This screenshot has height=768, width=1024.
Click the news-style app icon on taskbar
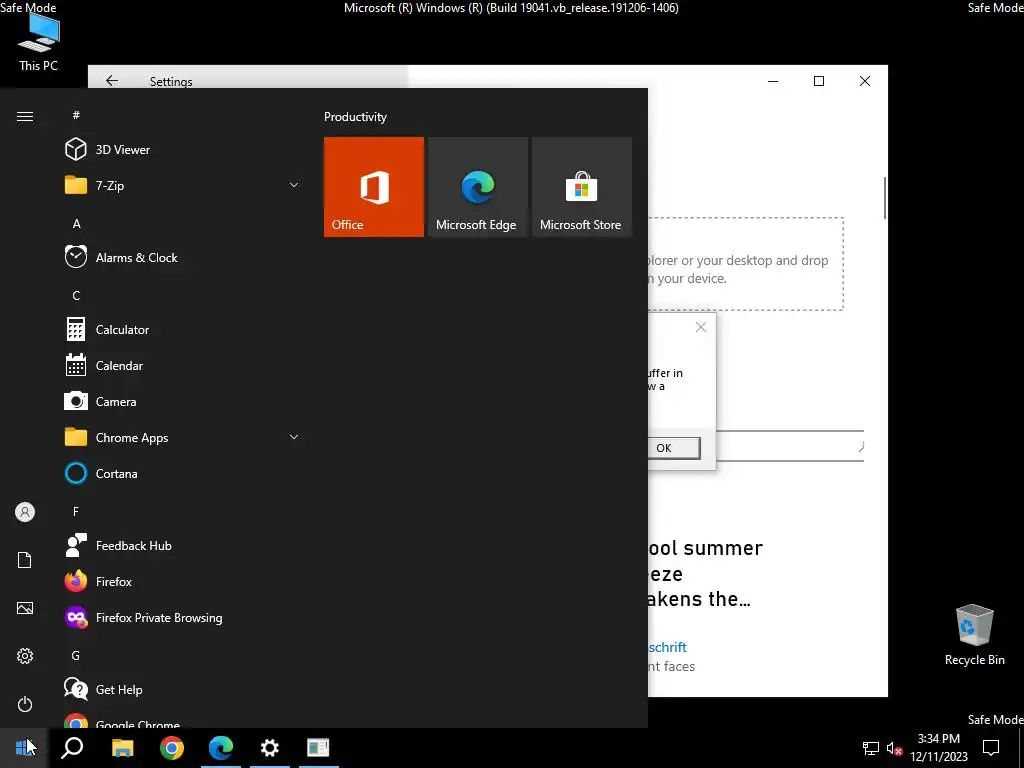318,748
